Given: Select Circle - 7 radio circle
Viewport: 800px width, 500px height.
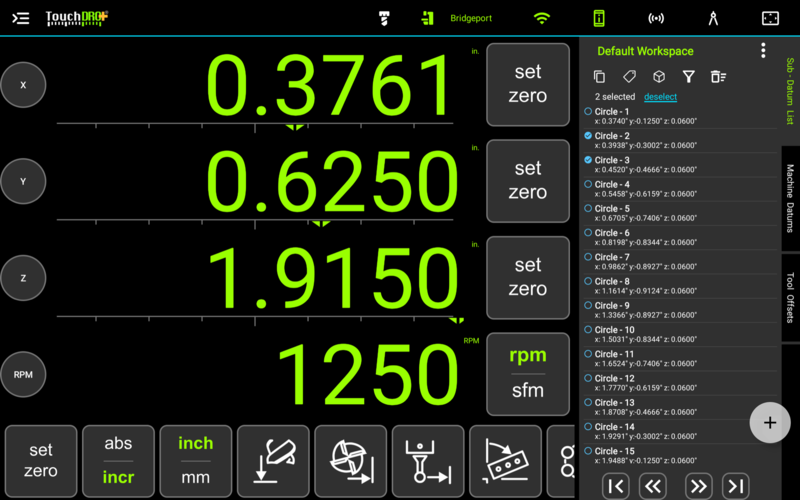Looking at the screenshot, I should [588, 257].
